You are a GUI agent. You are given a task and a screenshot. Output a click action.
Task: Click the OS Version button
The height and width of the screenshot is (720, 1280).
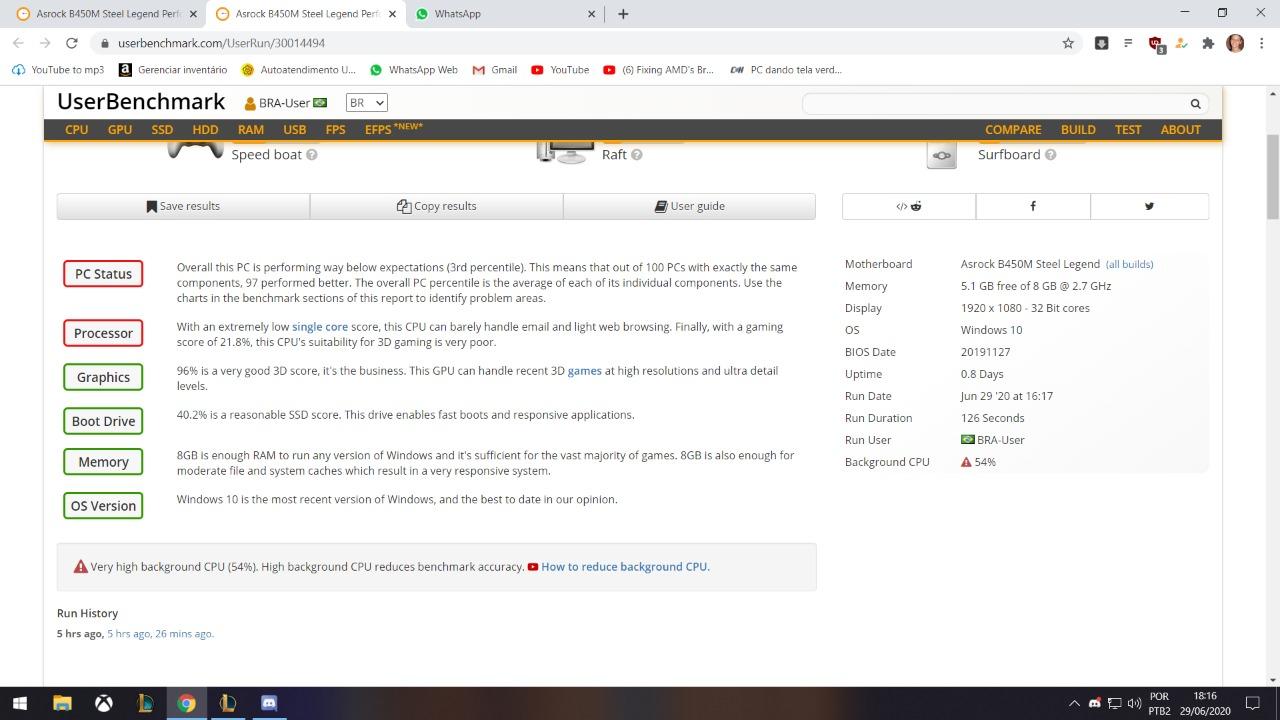coord(103,506)
